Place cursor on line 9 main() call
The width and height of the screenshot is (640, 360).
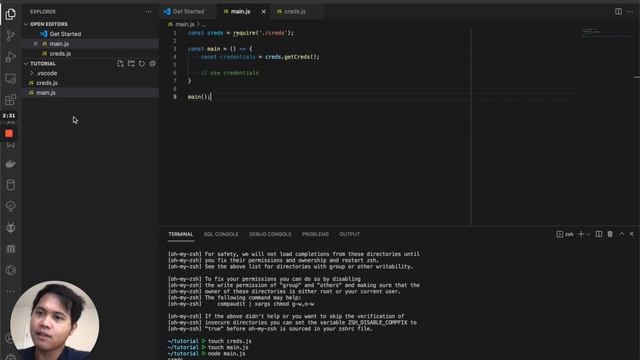pyautogui.click(x=199, y=97)
